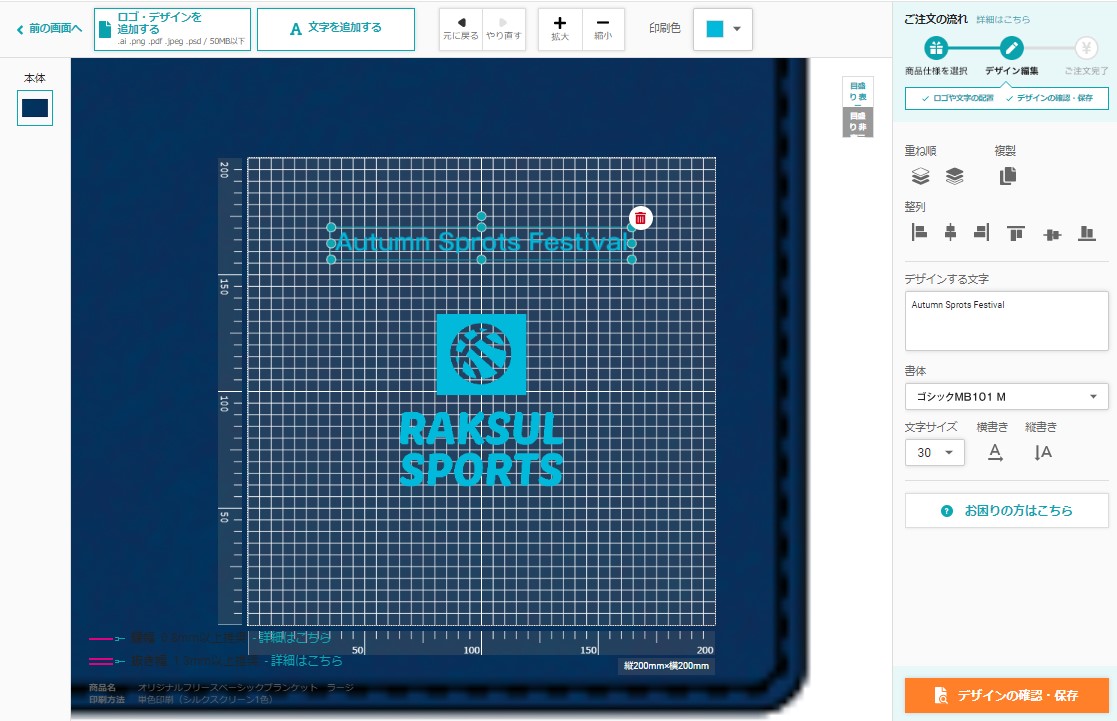This screenshot has height=721, width=1117.
Task: Align left using the first 整列 icon
Action: click(919, 232)
